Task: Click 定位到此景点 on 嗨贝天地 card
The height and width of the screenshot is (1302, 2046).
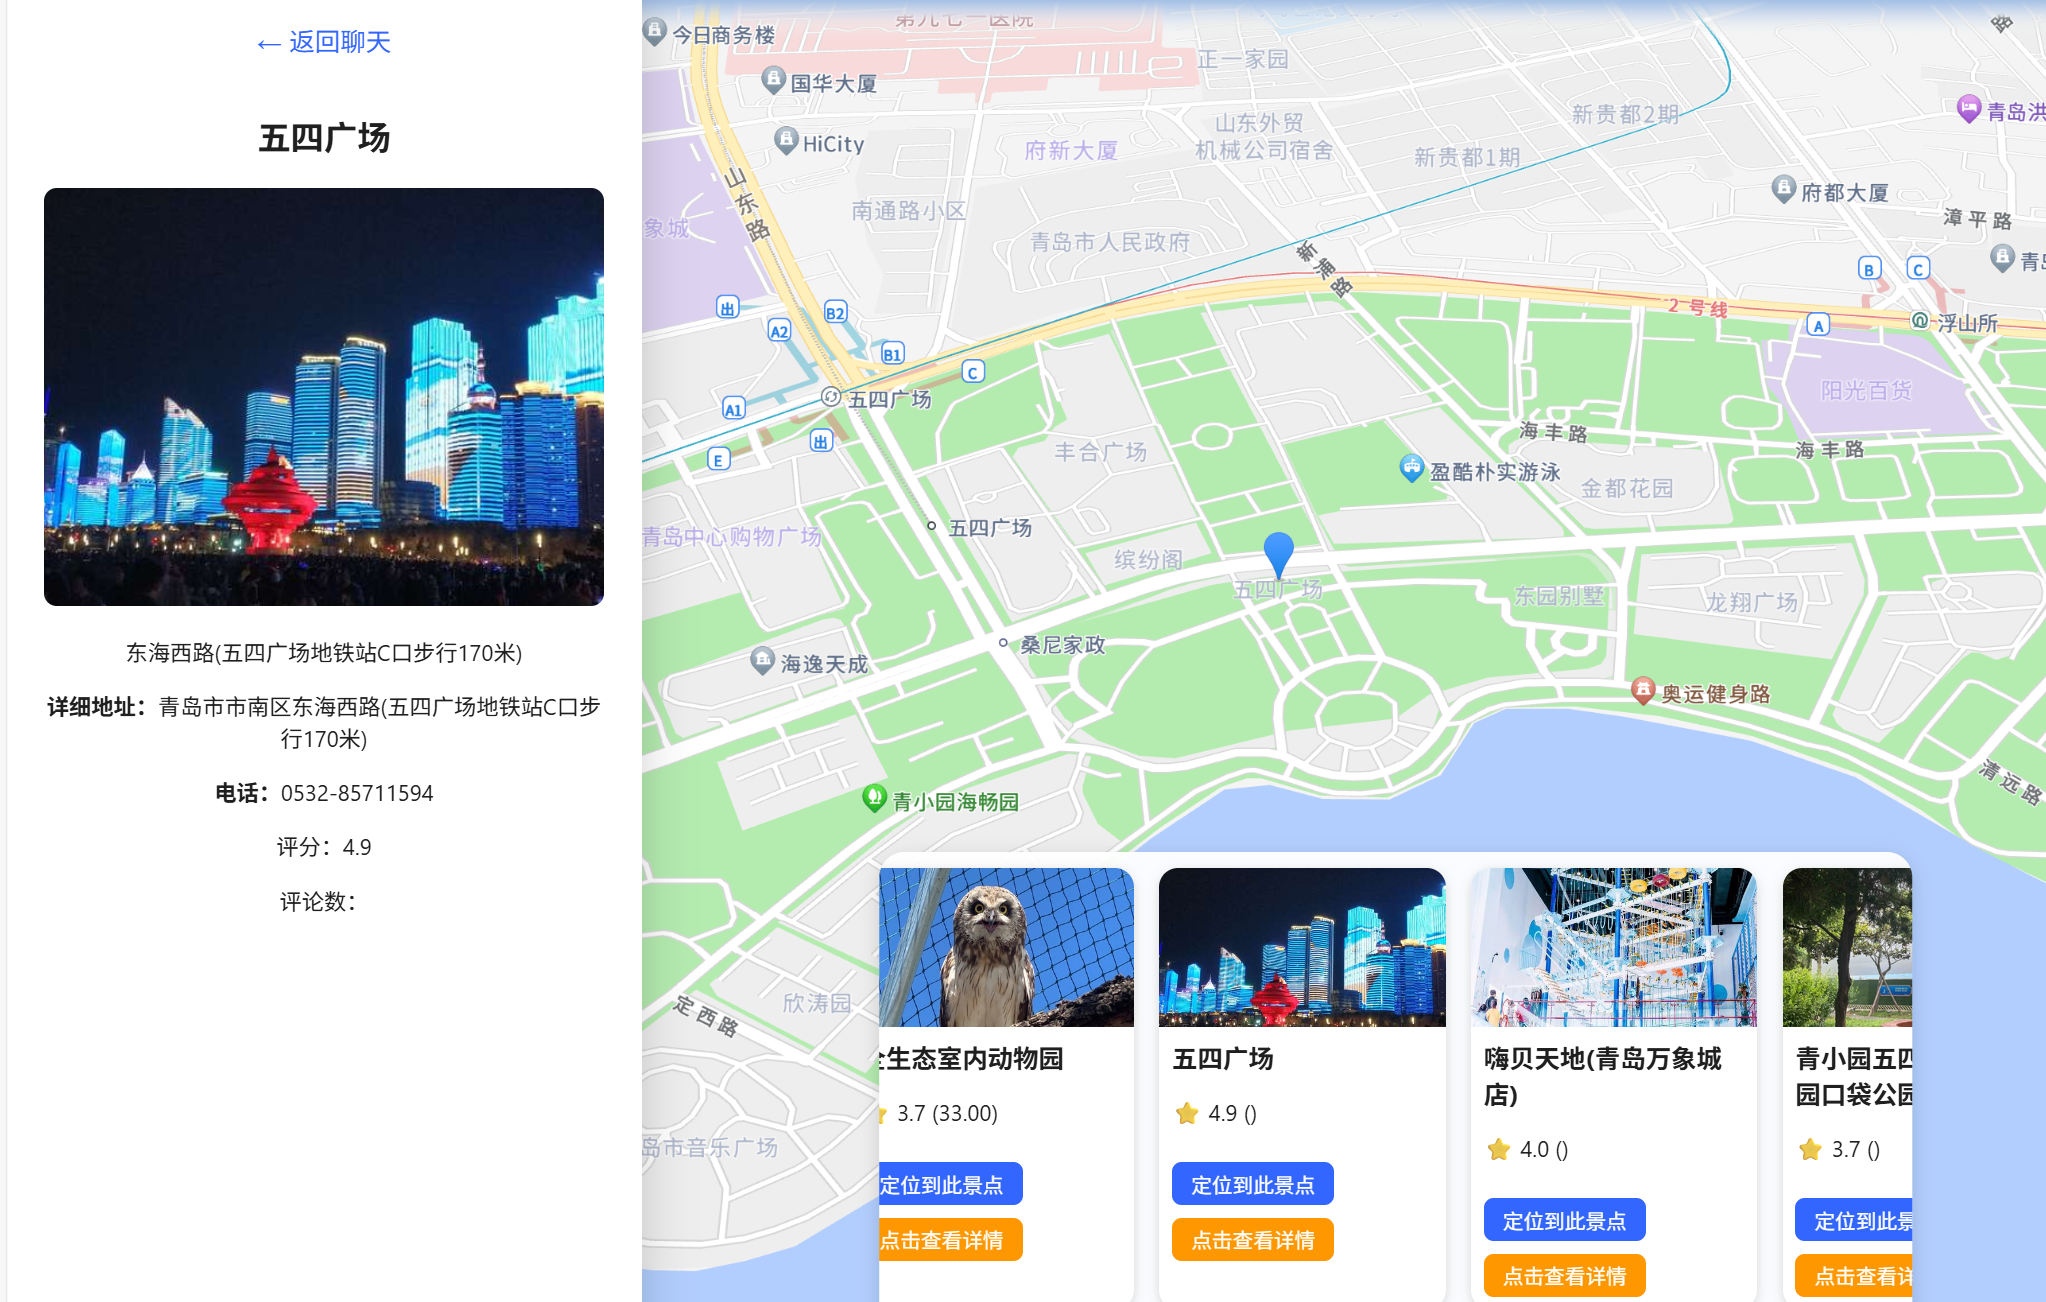Action: 1564,1221
